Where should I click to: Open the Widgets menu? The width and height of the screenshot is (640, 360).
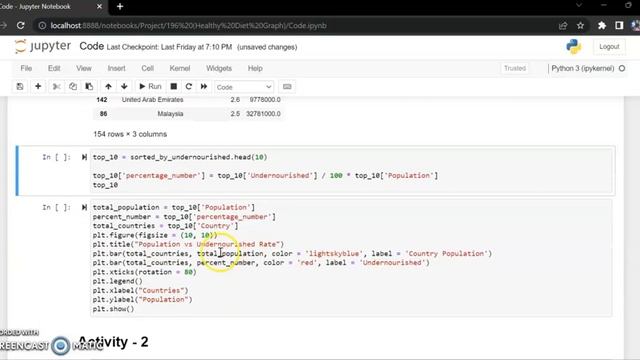(219, 68)
